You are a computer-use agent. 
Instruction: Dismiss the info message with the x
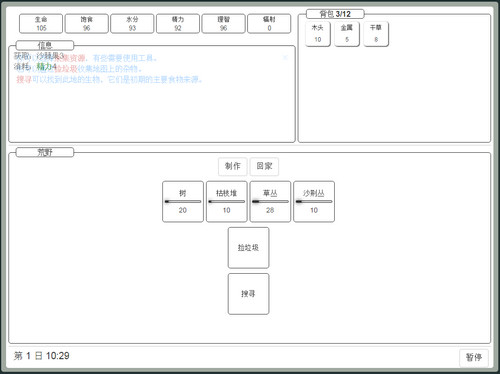tap(285, 58)
